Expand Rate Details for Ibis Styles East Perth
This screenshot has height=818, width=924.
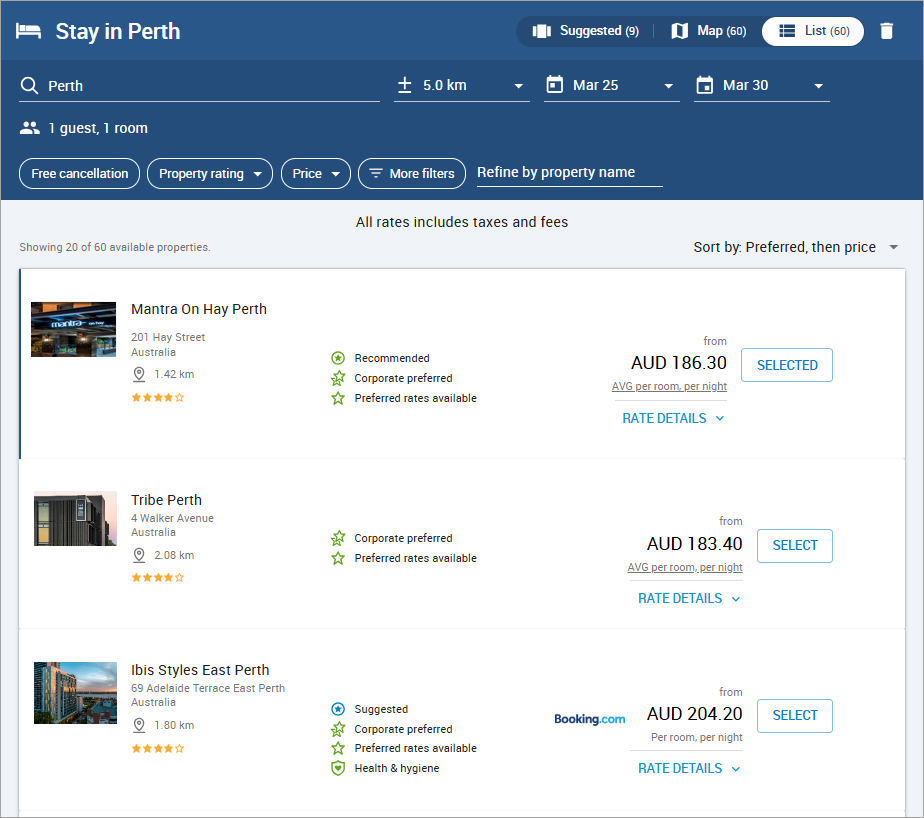pyautogui.click(x=689, y=768)
